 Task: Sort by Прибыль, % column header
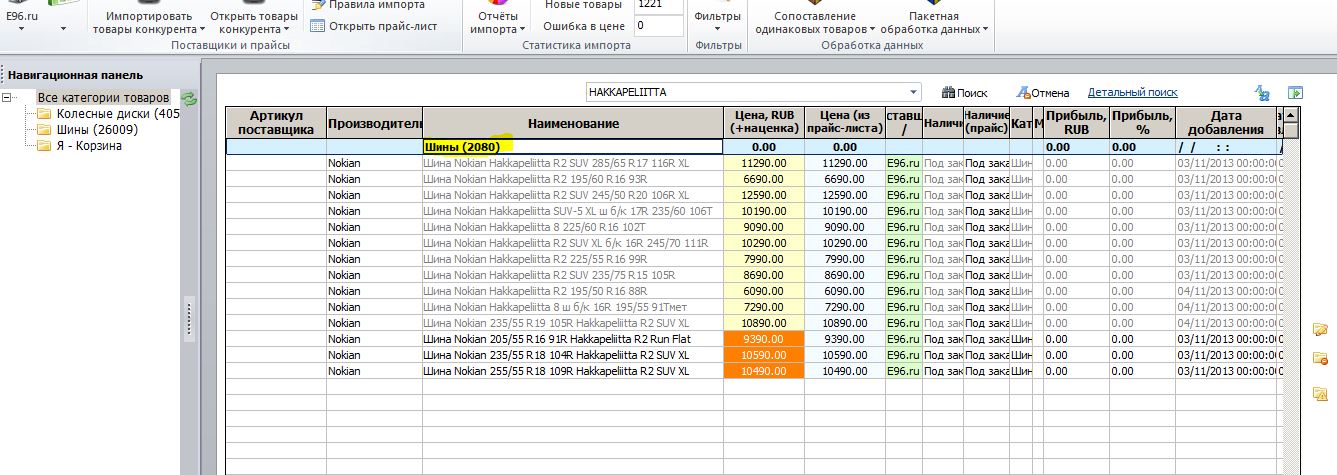1142,123
